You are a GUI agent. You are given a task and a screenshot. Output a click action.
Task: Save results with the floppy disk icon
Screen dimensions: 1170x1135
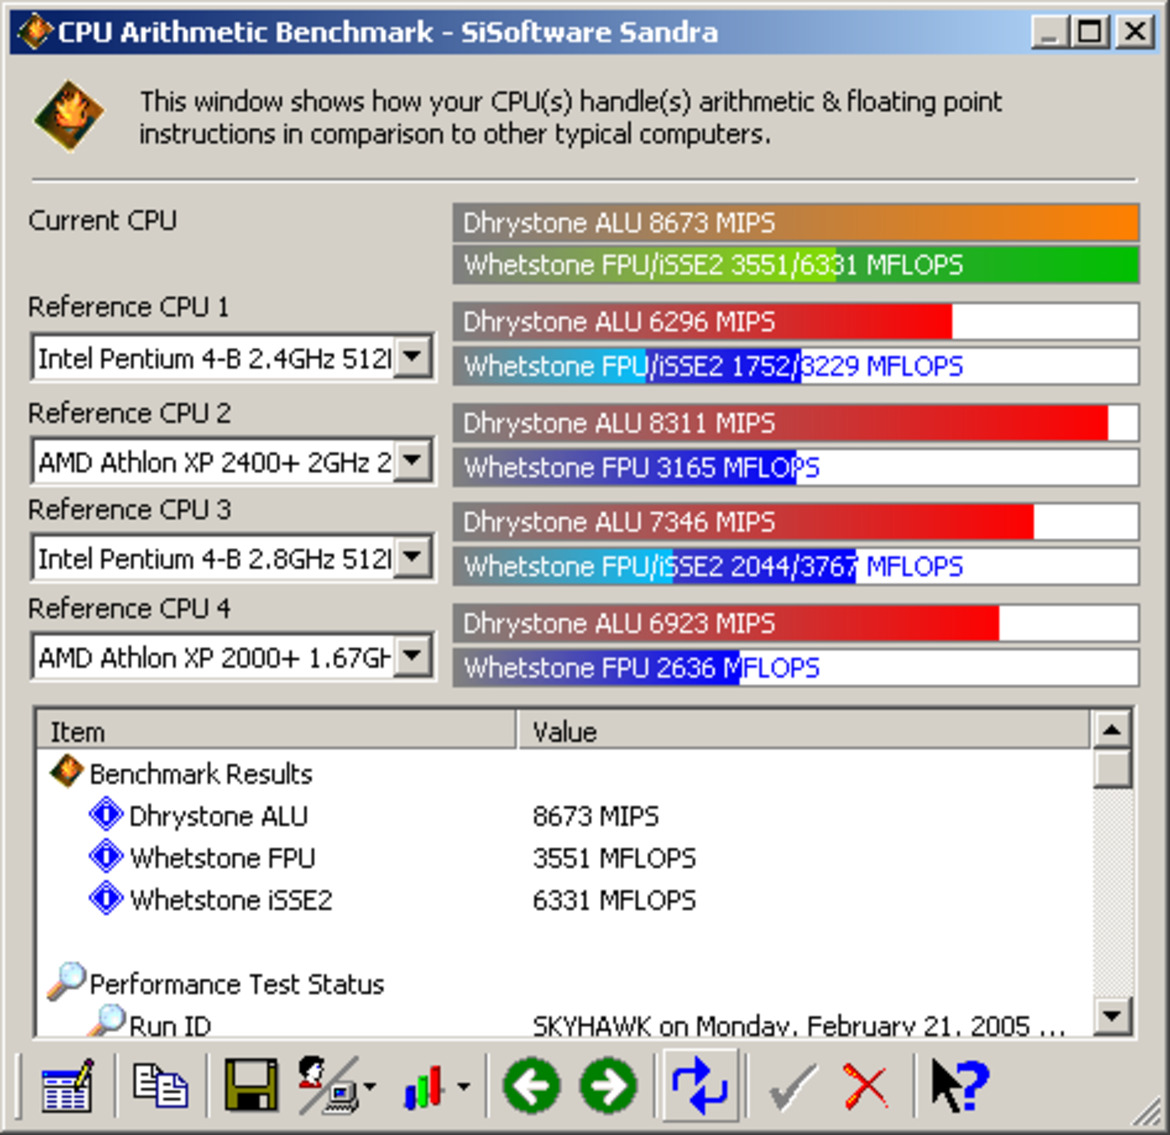pos(251,1086)
